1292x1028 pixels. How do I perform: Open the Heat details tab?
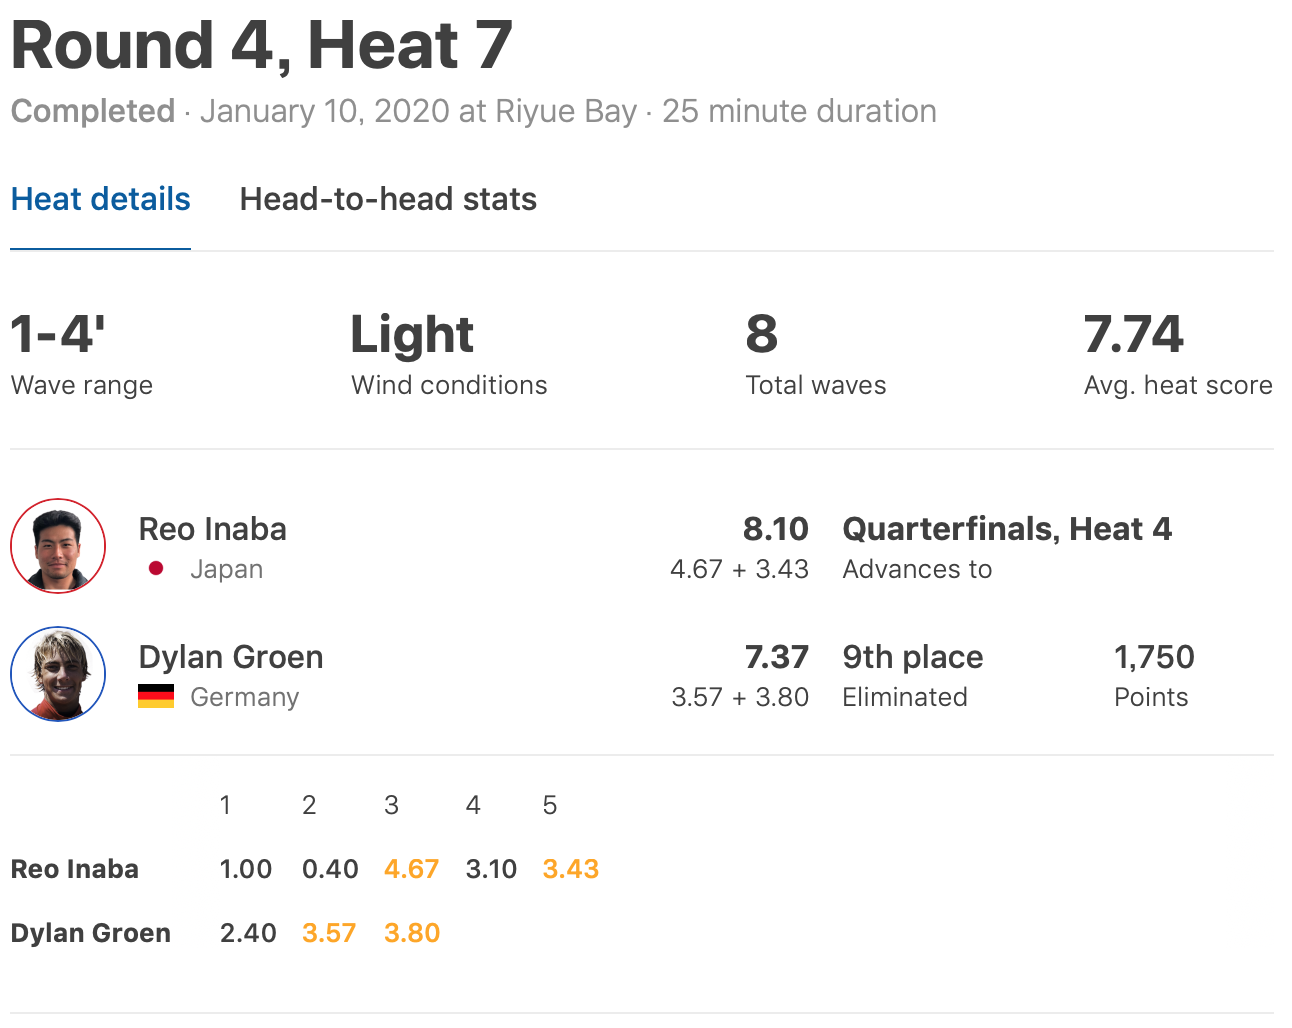[x=100, y=199]
